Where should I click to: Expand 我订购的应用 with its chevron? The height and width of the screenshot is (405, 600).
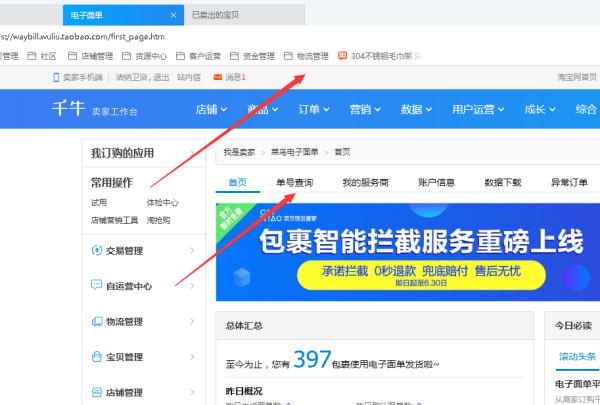pyautogui.click(x=193, y=153)
